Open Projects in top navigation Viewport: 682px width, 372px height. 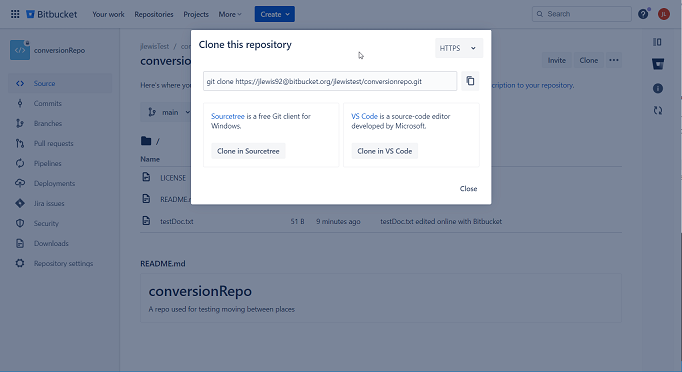(x=196, y=14)
